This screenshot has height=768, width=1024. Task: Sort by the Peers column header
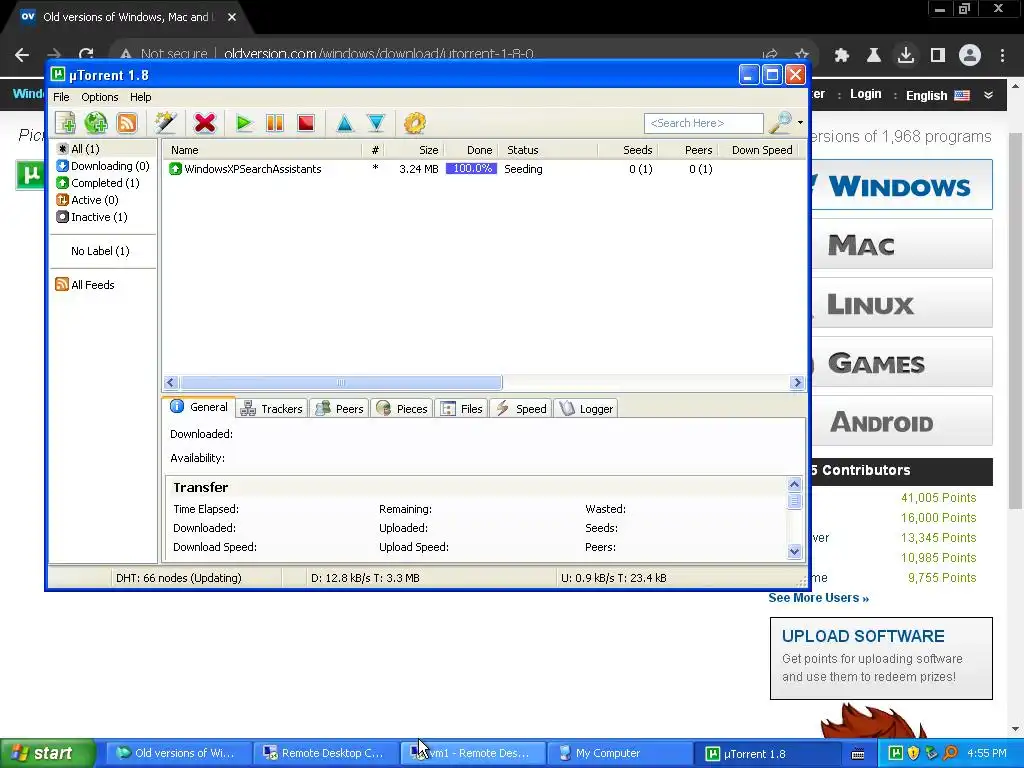[x=688, y=150]
